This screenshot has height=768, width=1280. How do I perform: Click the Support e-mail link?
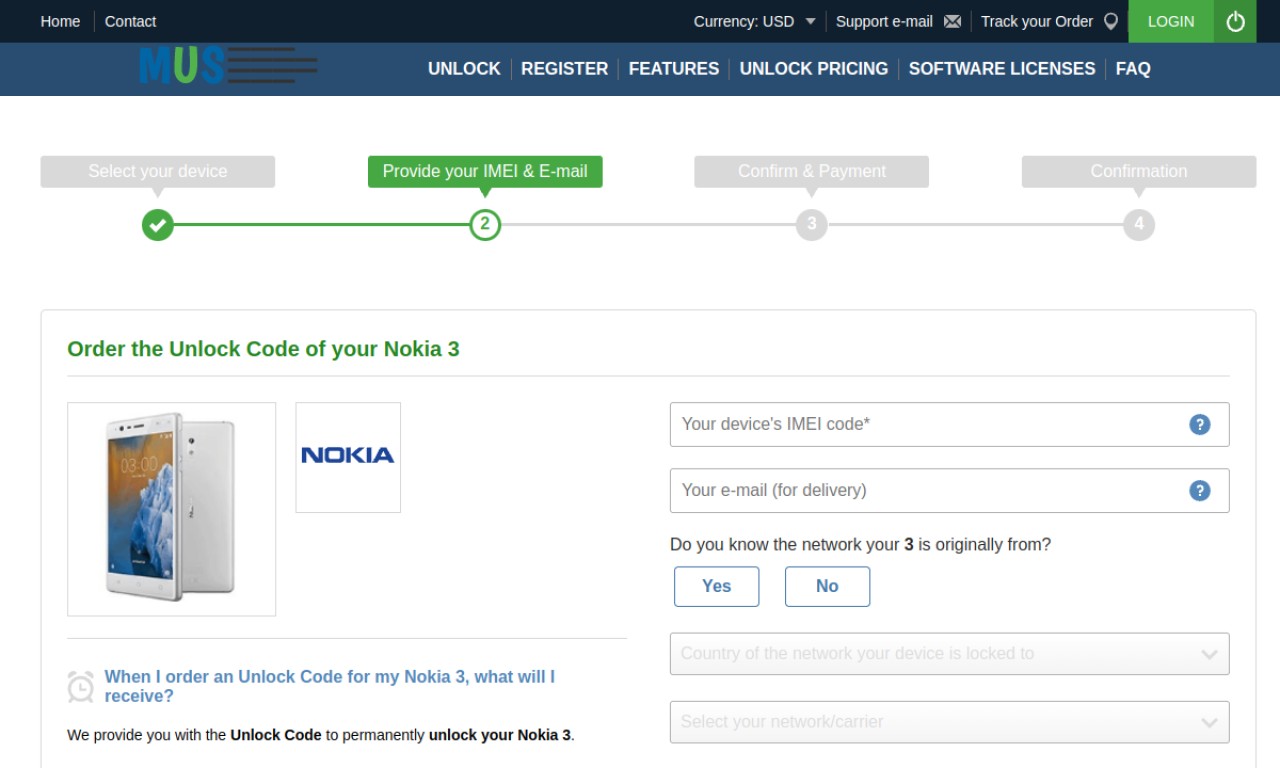click(884, 21)
